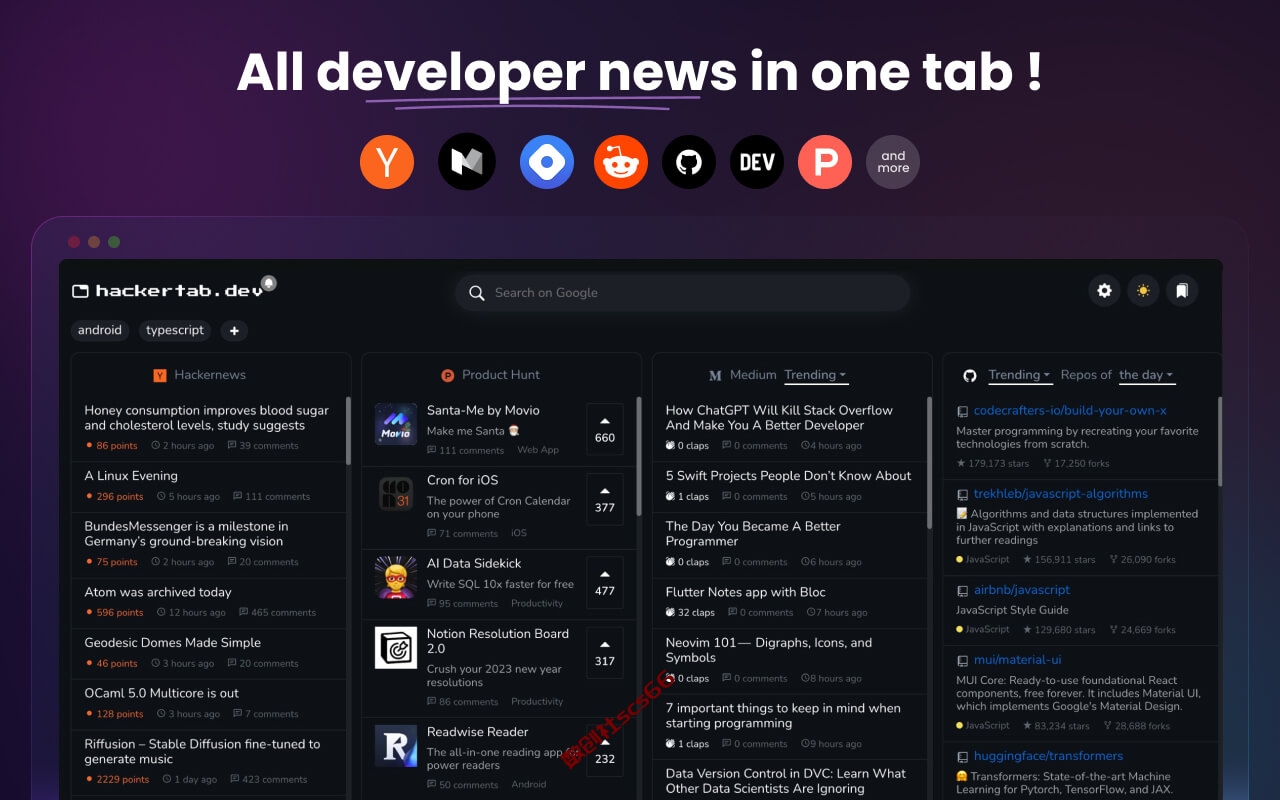Click the Notion Resolution Board thumbnail
Image resolution: width=1280 pixels, height=800 pixels.
click(x=396, y=647)
